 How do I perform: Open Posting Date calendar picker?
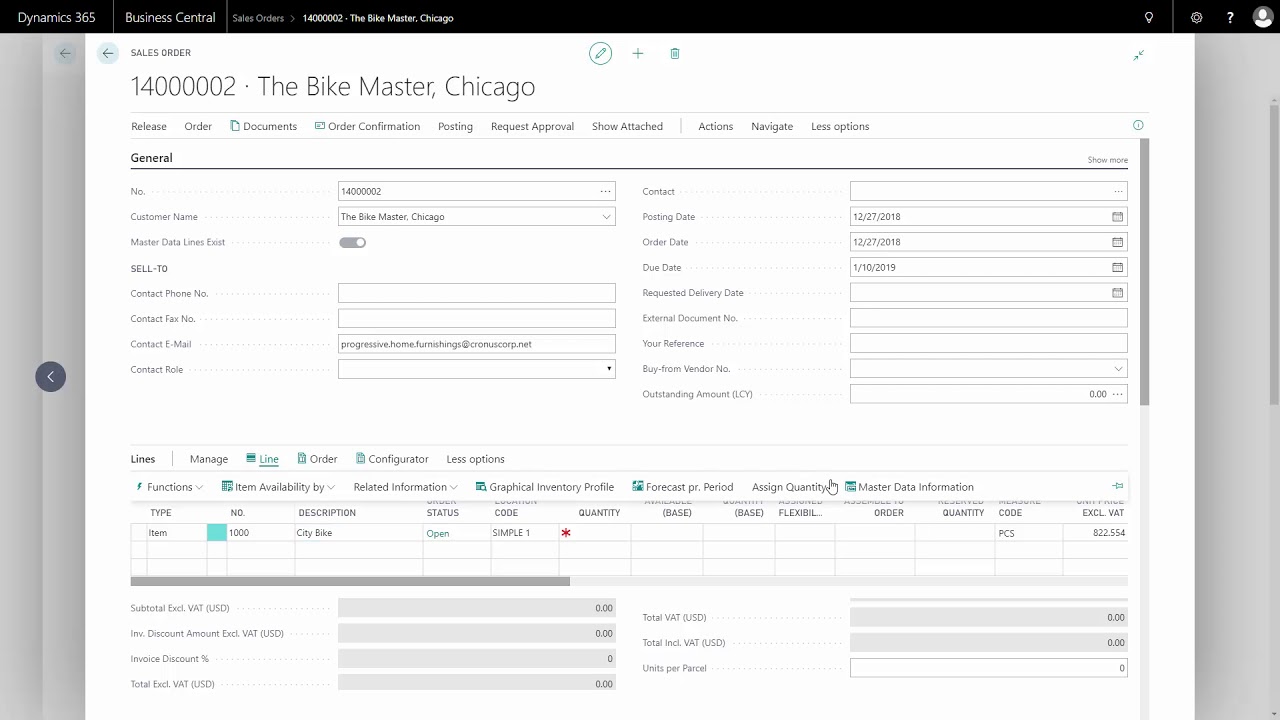pyautogui.click(x=1117, y=217)
